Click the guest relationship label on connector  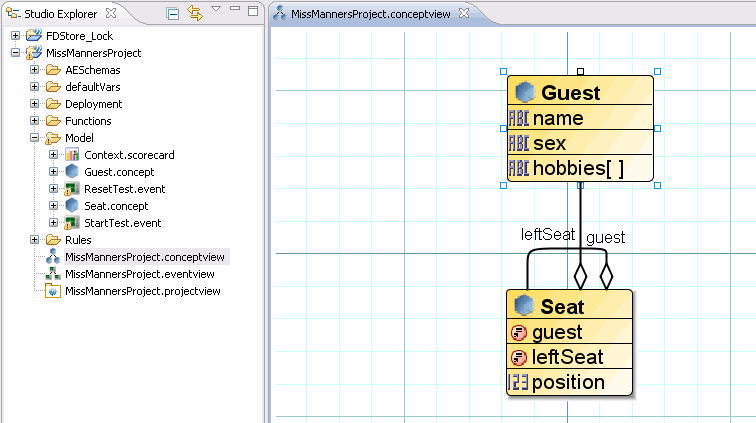[x=606, y=237]
